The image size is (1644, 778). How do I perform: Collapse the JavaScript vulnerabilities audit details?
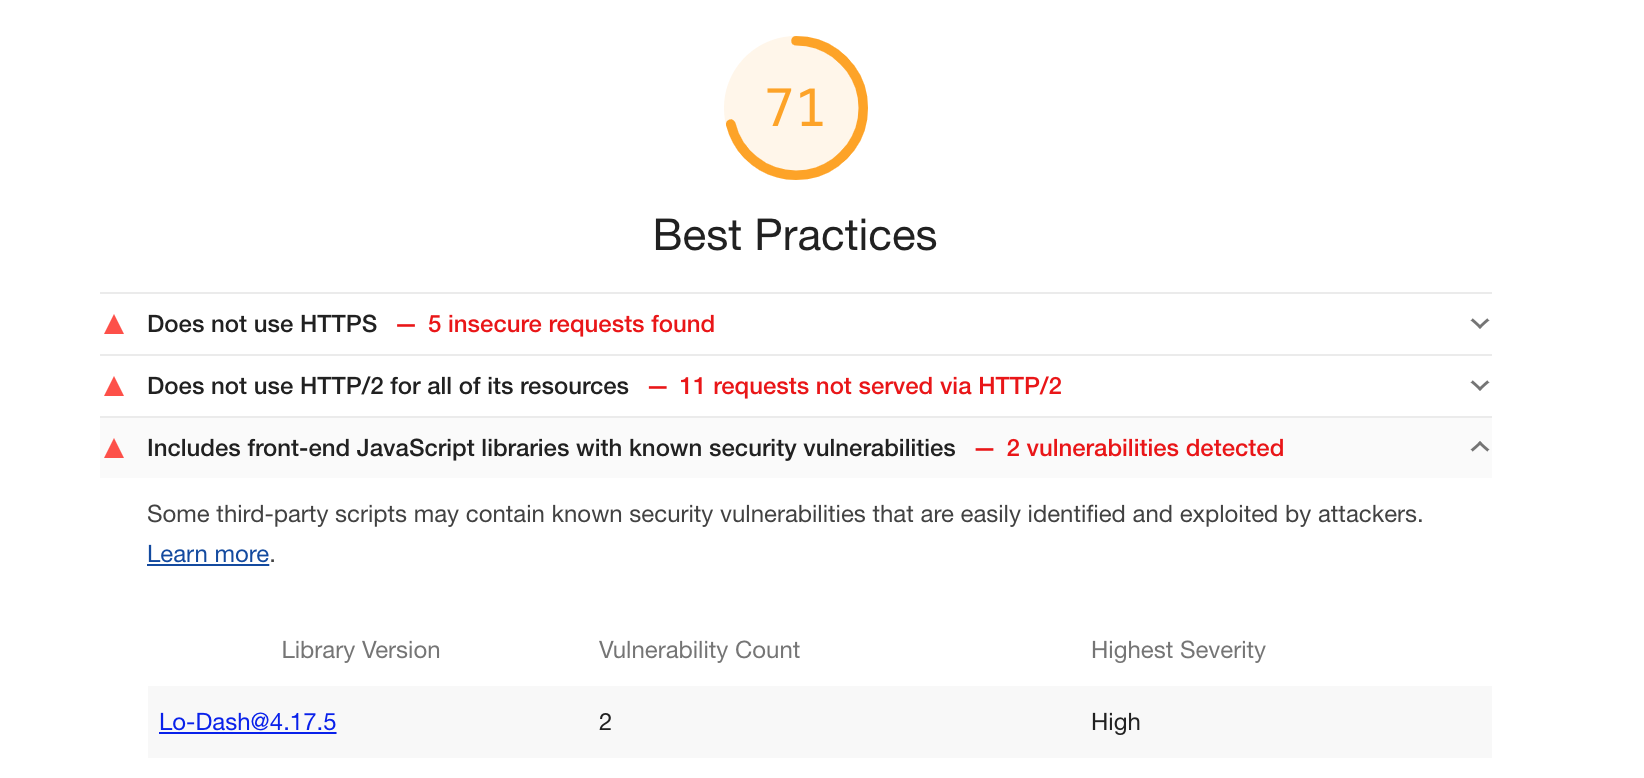(x=1480, y=447)
